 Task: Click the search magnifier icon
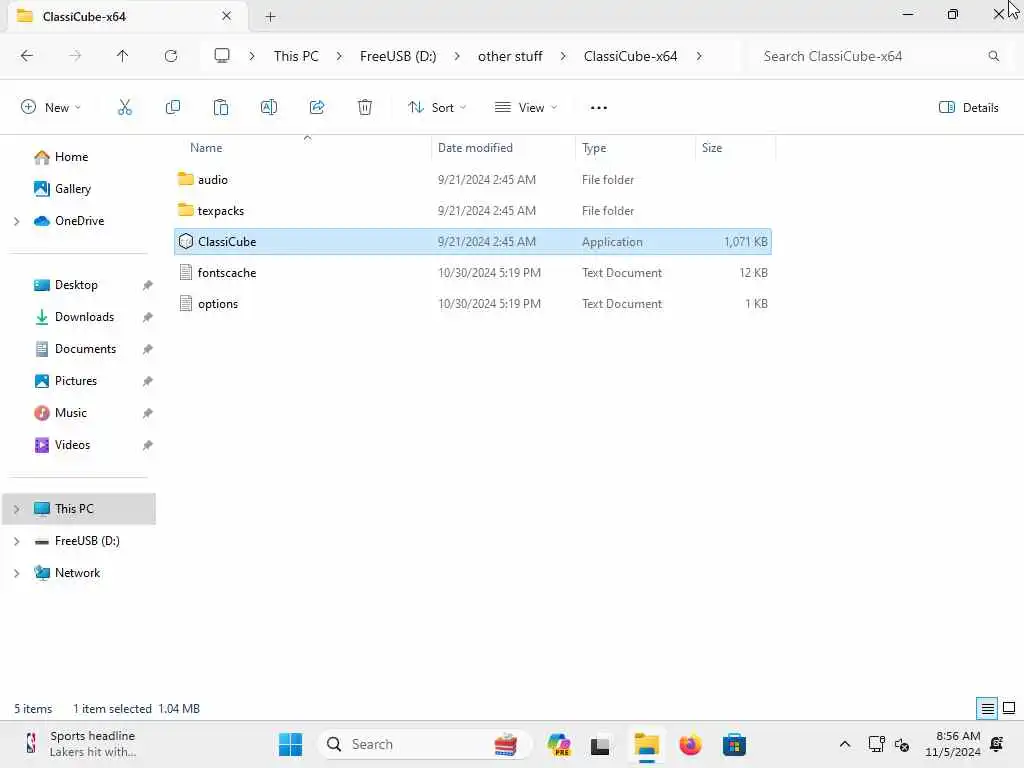click(x=993, y=56)
